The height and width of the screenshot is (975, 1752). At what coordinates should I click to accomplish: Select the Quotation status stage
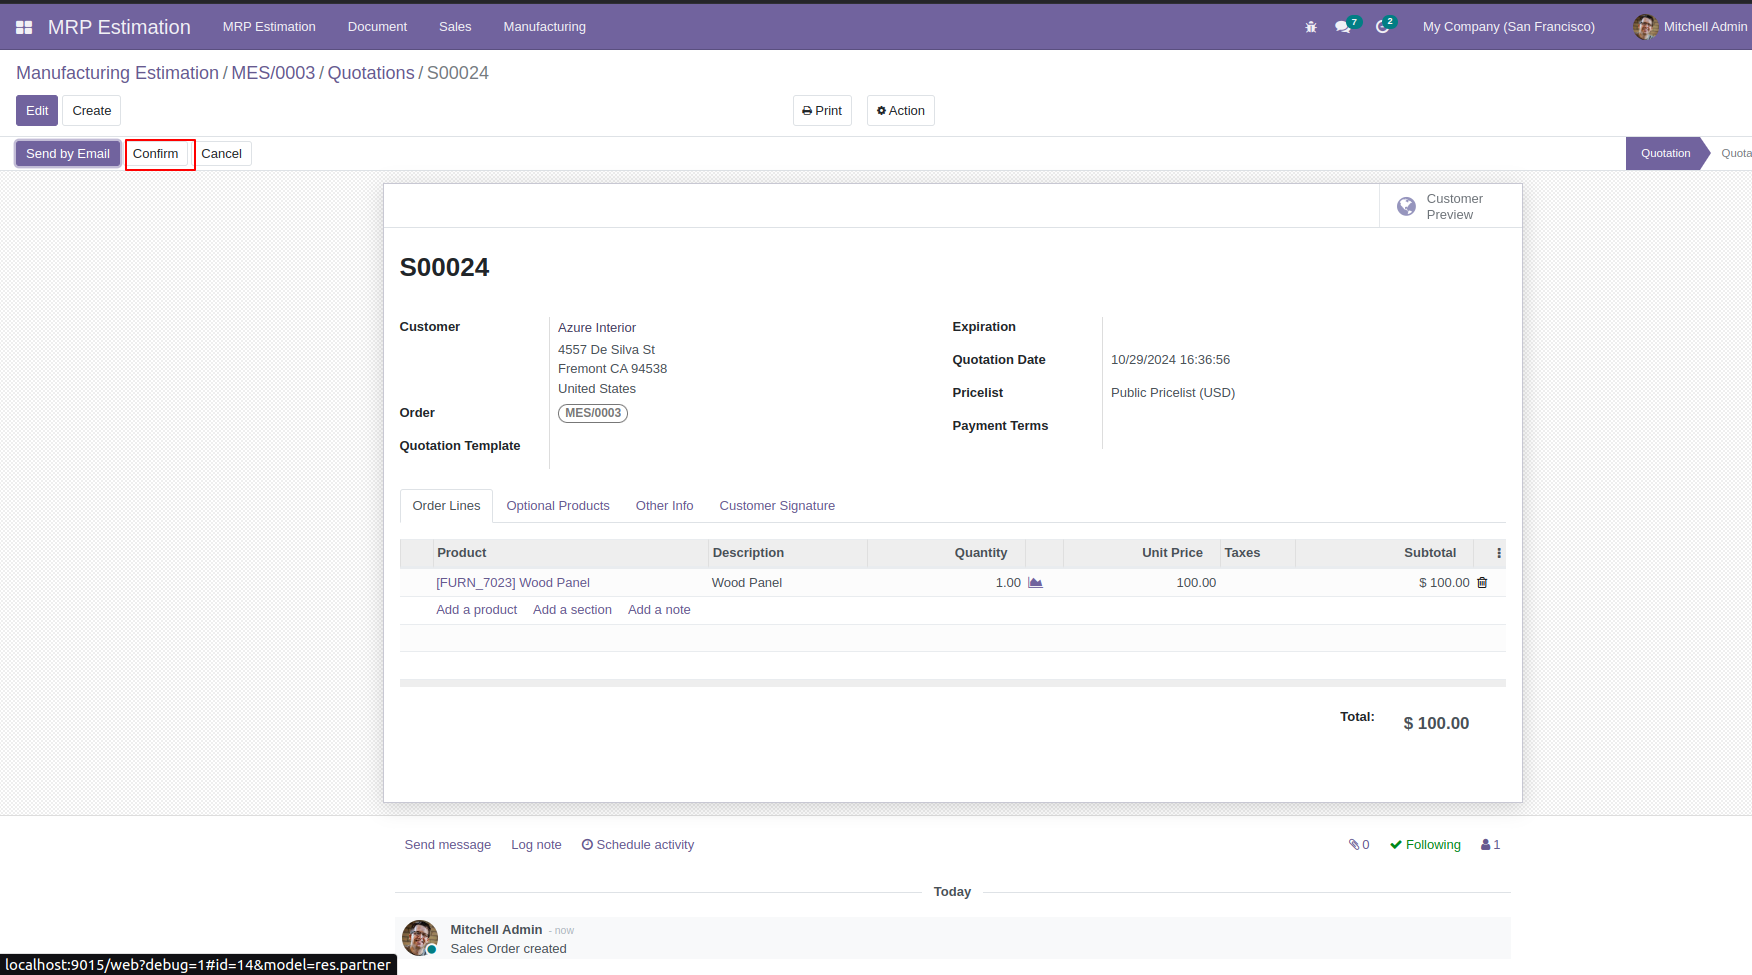pos(1665,153)
